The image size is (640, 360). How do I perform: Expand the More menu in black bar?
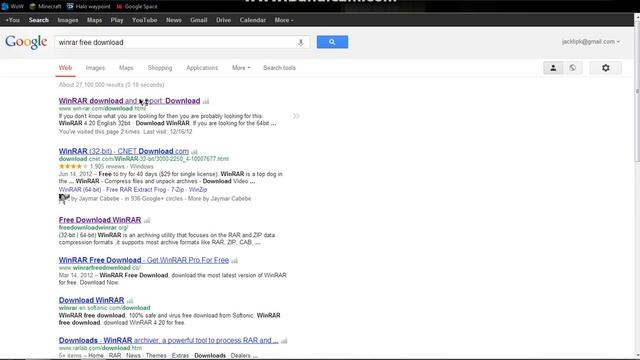coord(284,20)
